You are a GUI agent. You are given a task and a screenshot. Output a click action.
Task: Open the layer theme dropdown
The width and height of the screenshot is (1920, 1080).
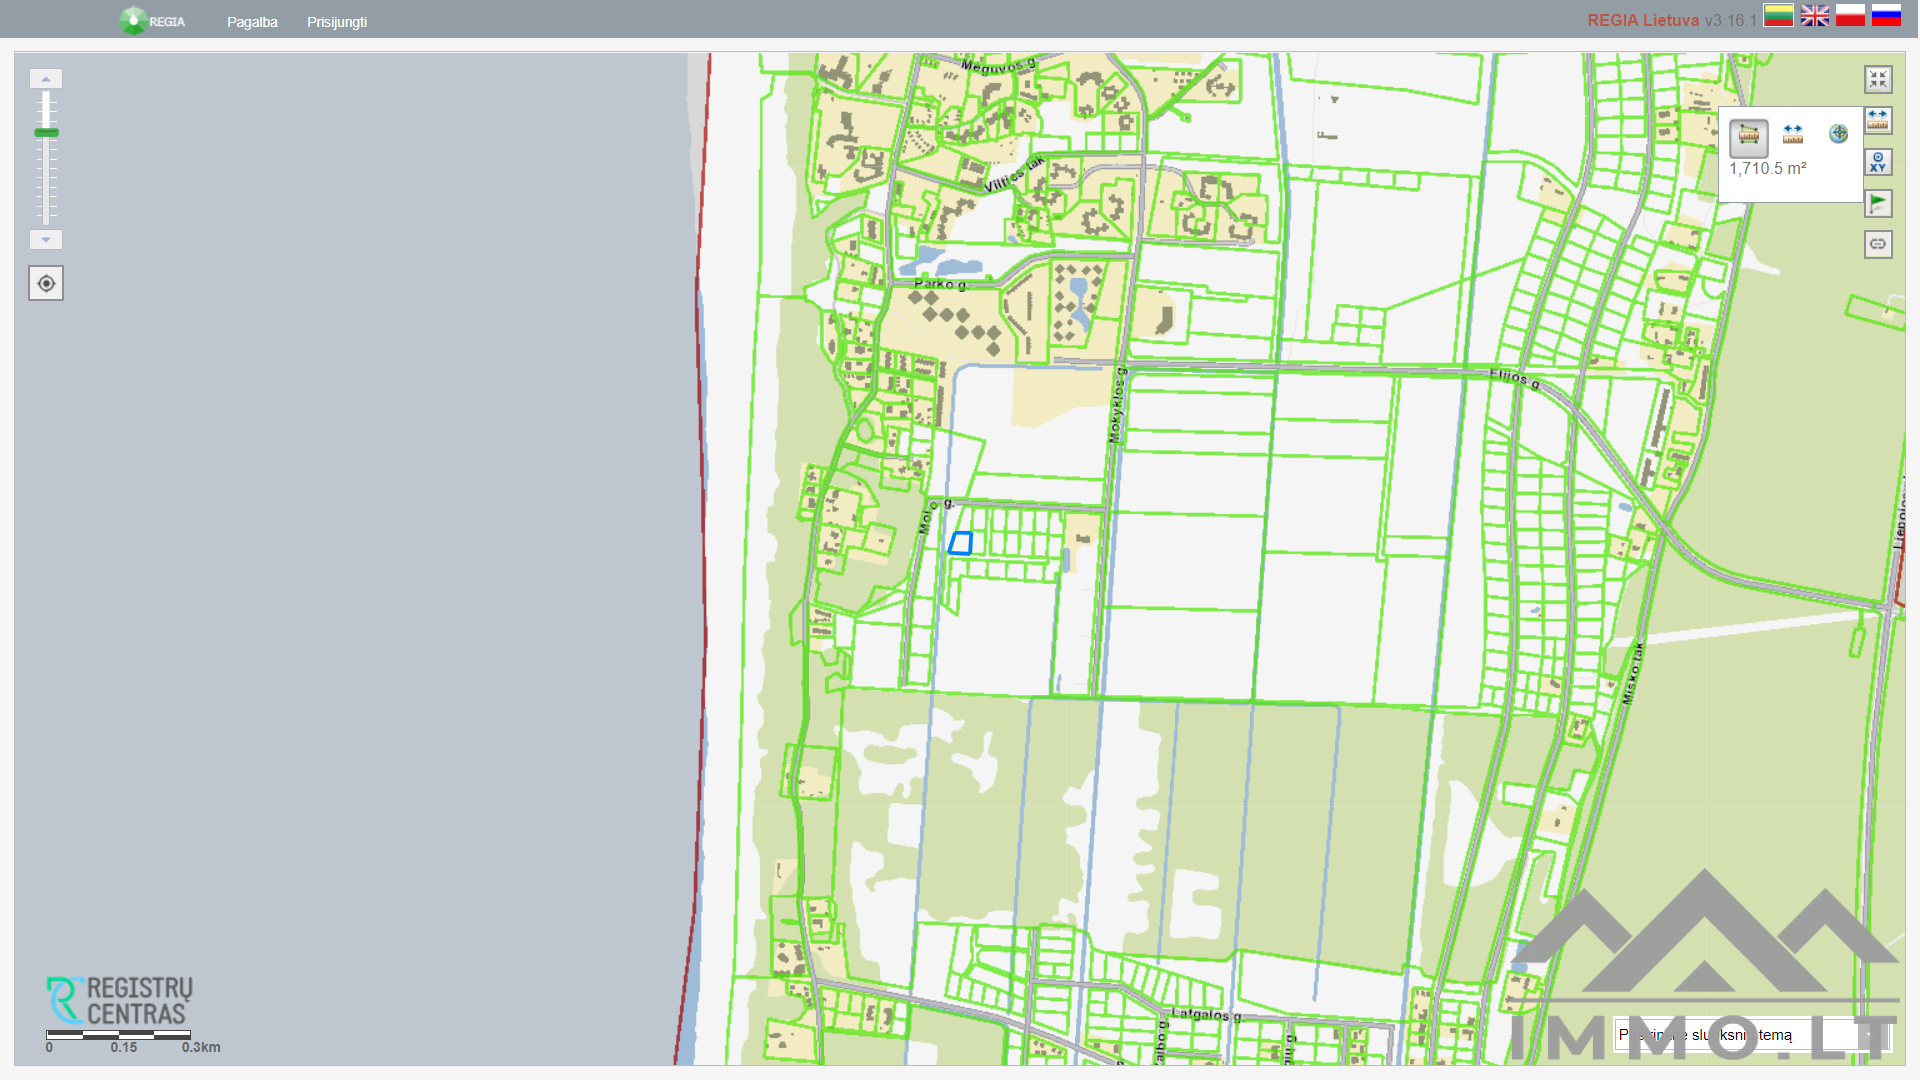[1751, 1035]
